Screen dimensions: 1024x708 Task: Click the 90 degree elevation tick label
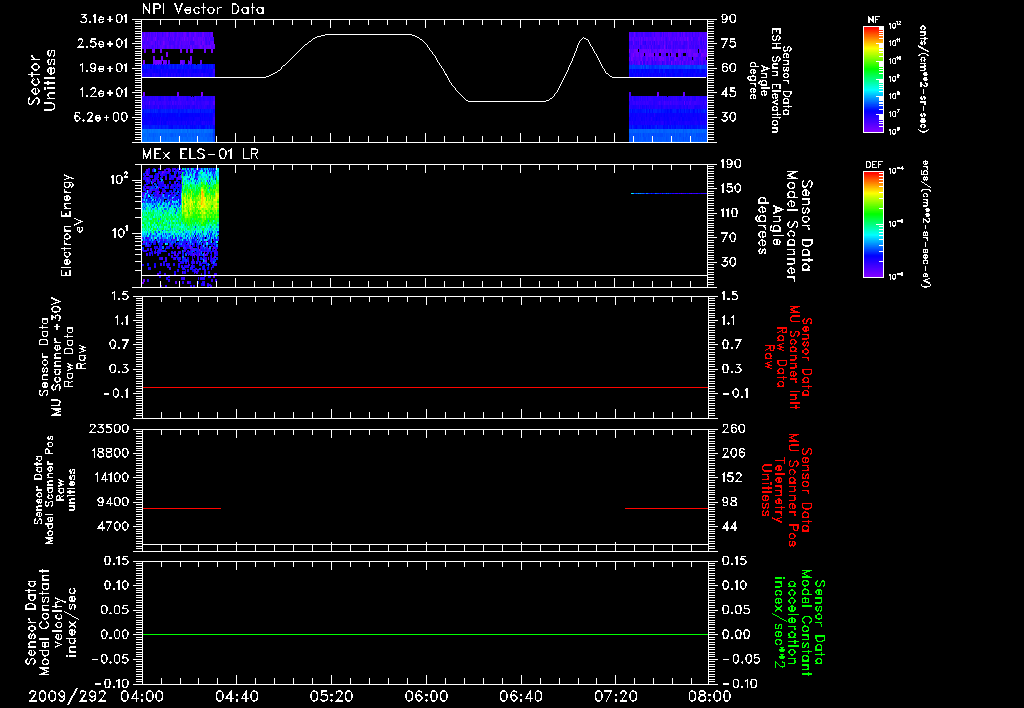tap(729, 19)
